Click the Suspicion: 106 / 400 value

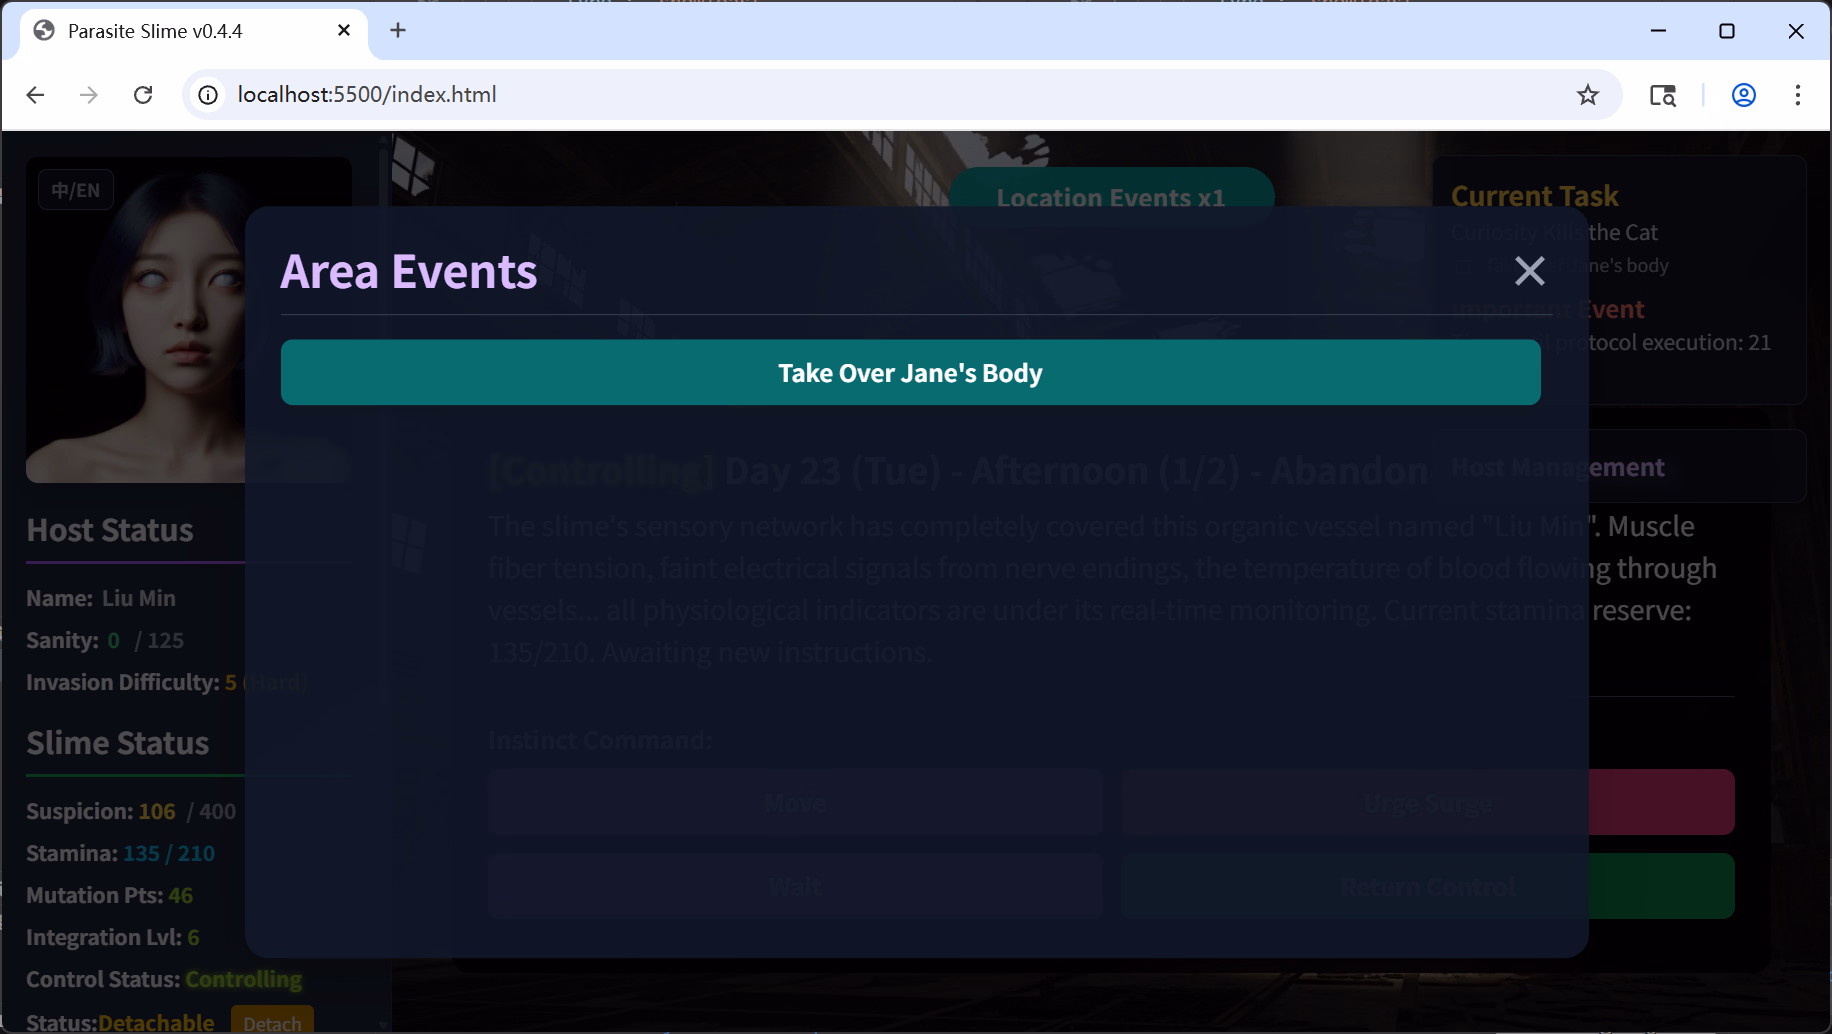(131, 811)
